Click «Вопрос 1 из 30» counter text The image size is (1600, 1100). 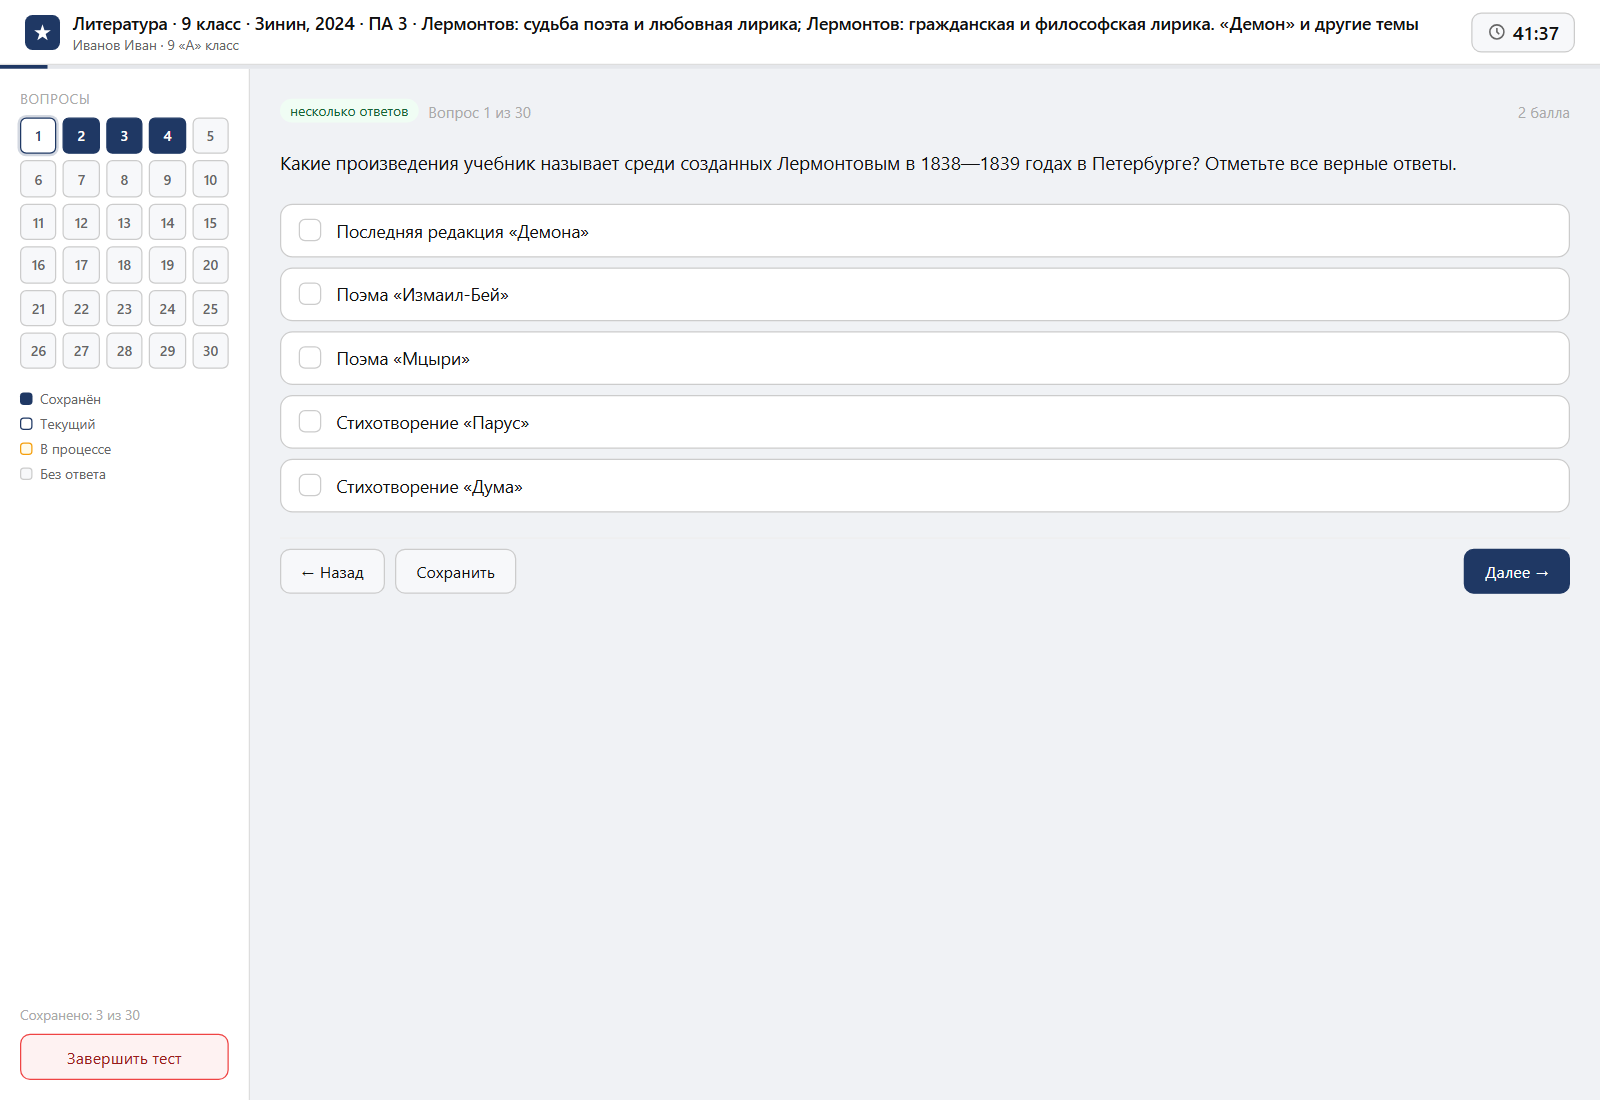[480, 113]
